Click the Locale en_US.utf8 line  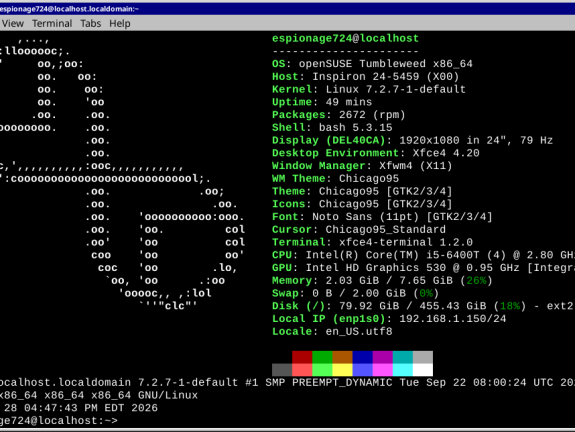coord(332,332)
